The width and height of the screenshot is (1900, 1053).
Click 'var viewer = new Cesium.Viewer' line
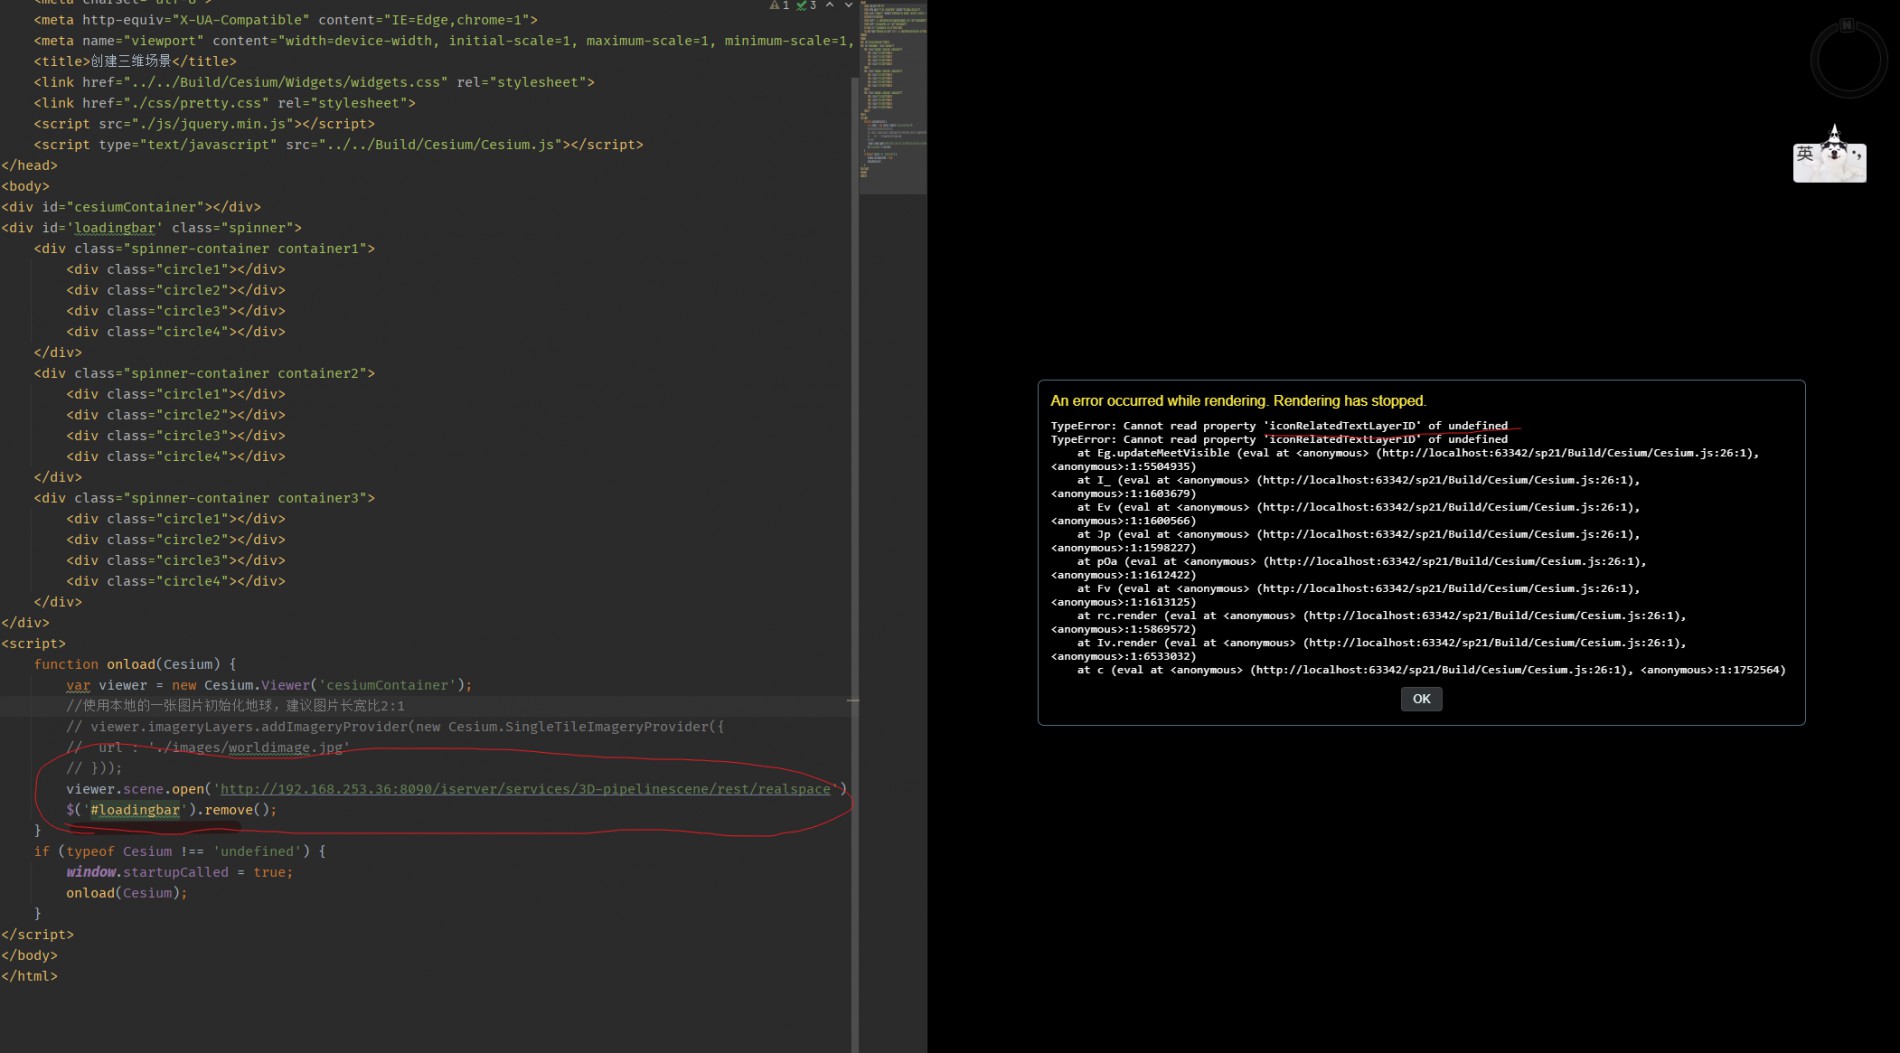tap(269, 685)
